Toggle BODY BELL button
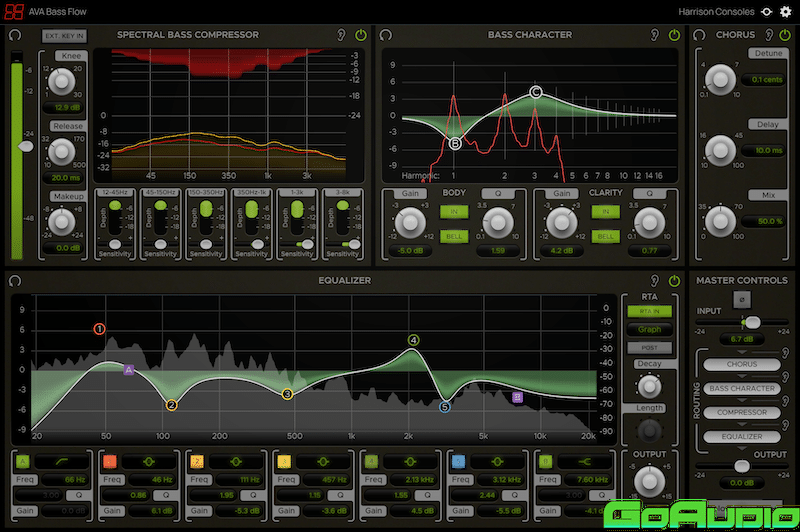Viewport: 800px width, 532px height. tap(454, 236)
